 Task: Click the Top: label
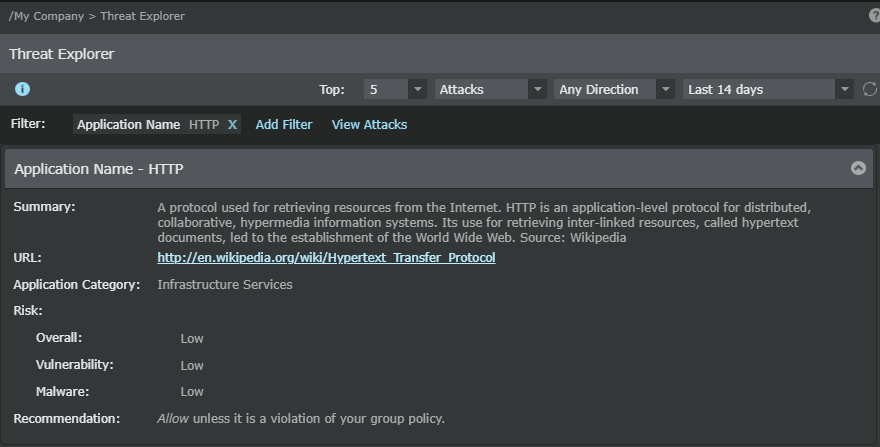[x=332, y=90]
